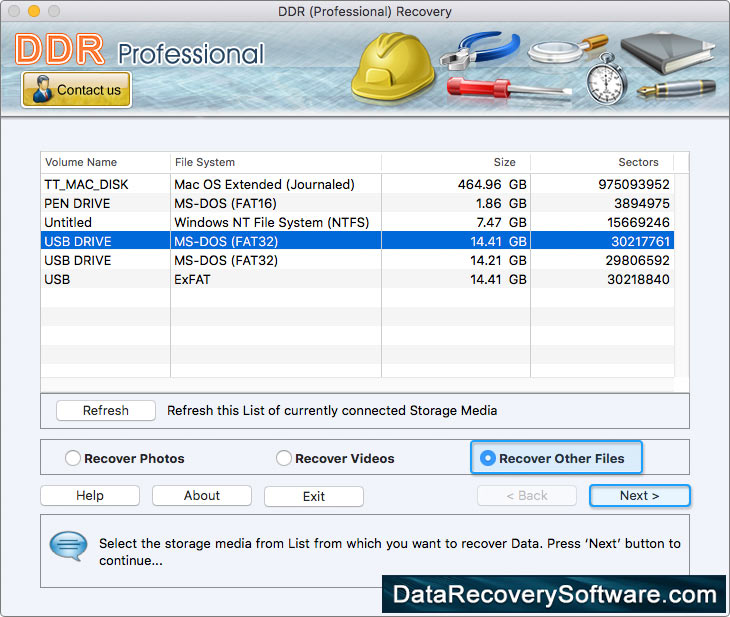Click the window minimize button
Viewport: 730px width, 617px height.
(34, 11)
